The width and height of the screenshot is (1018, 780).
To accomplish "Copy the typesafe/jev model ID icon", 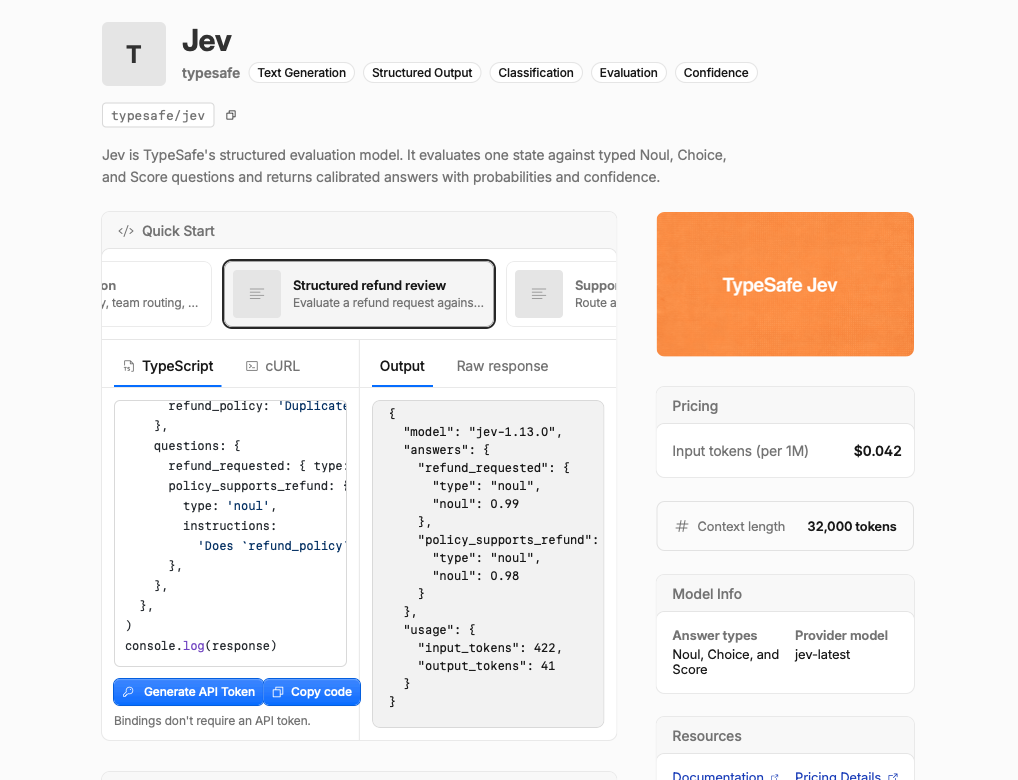I will (230, 115).
